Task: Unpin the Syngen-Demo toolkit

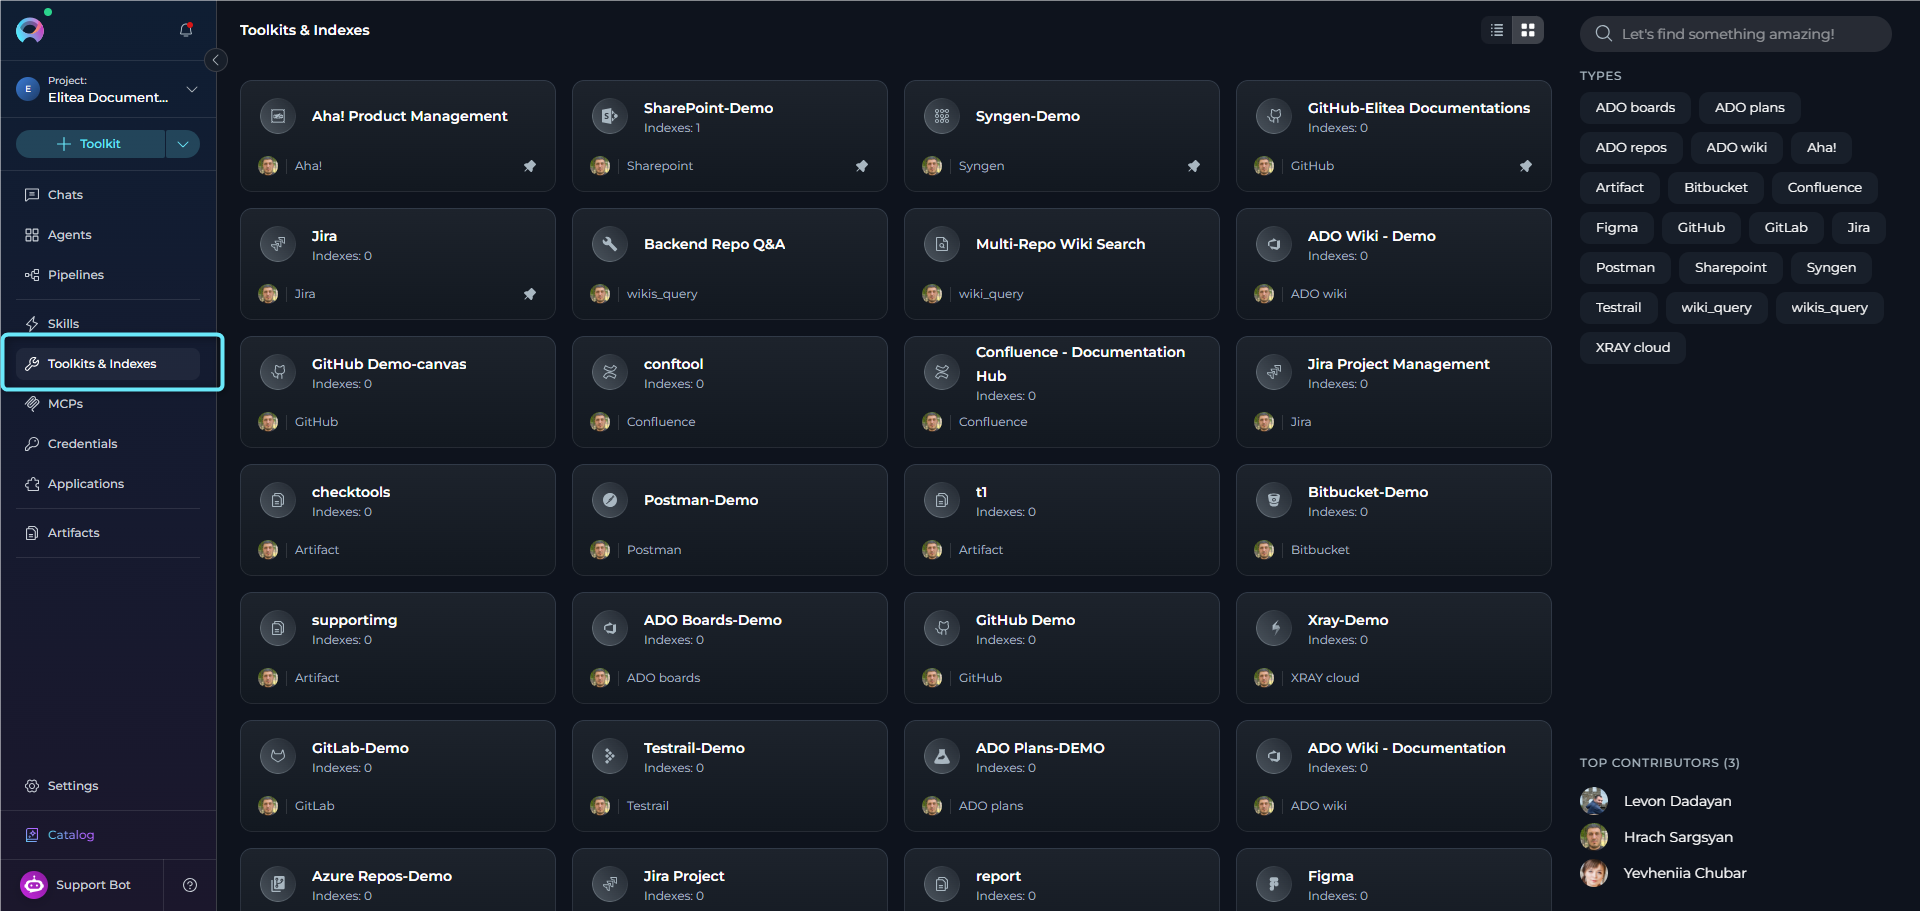Action: [x=1194, y=166]
